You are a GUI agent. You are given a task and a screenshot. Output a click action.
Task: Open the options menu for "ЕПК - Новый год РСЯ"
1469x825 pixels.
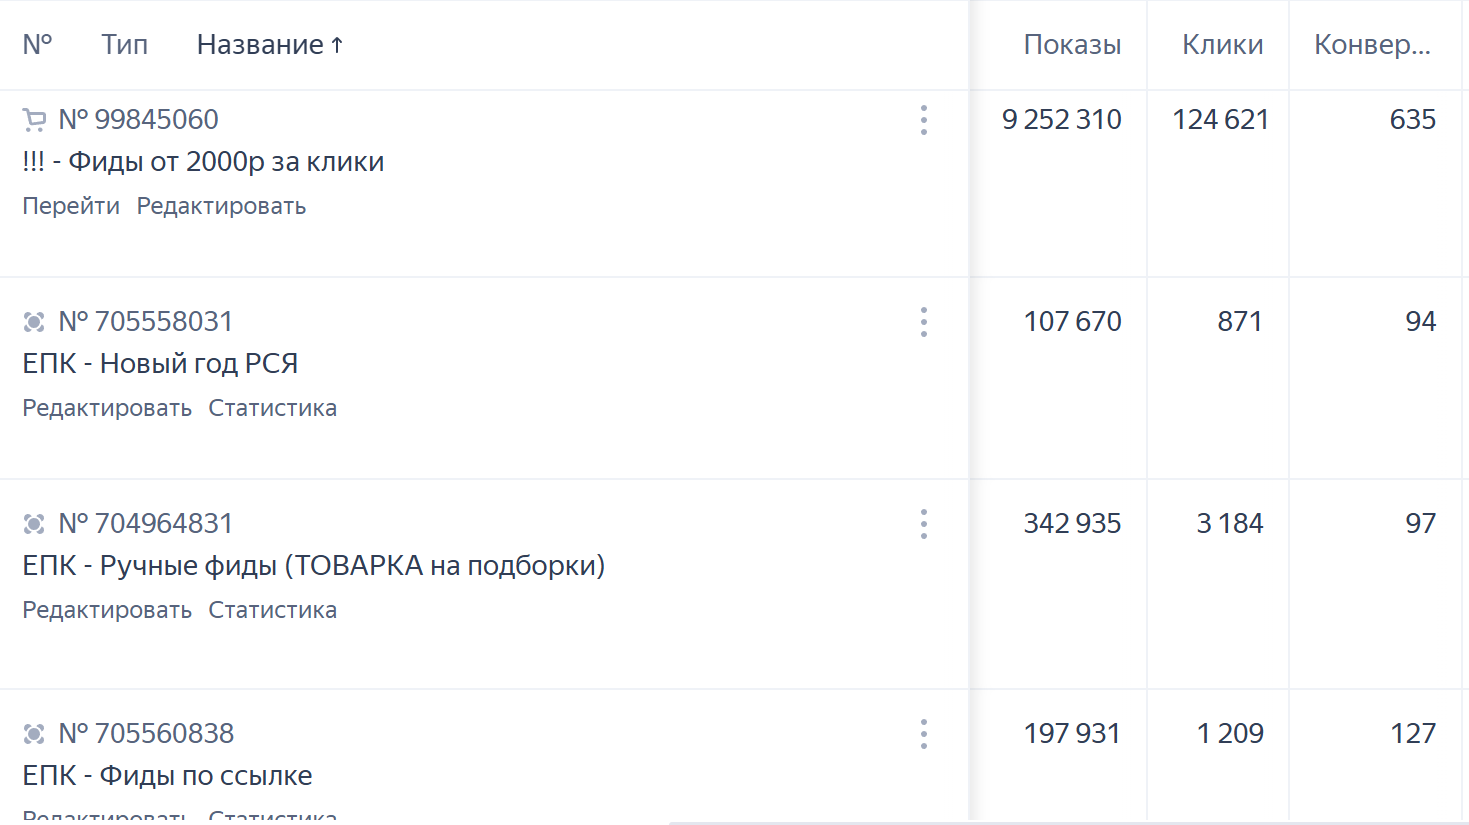pos(923,322)
